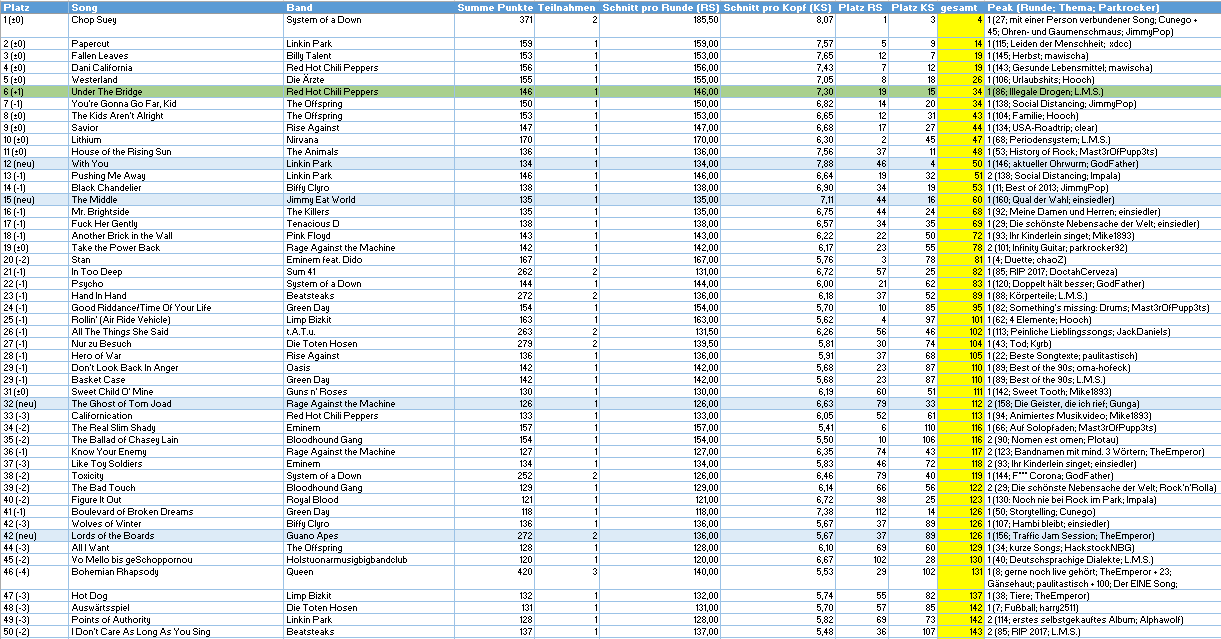Select the Westerland song cell
1221x639 pixels.
[x=176, y=80]
